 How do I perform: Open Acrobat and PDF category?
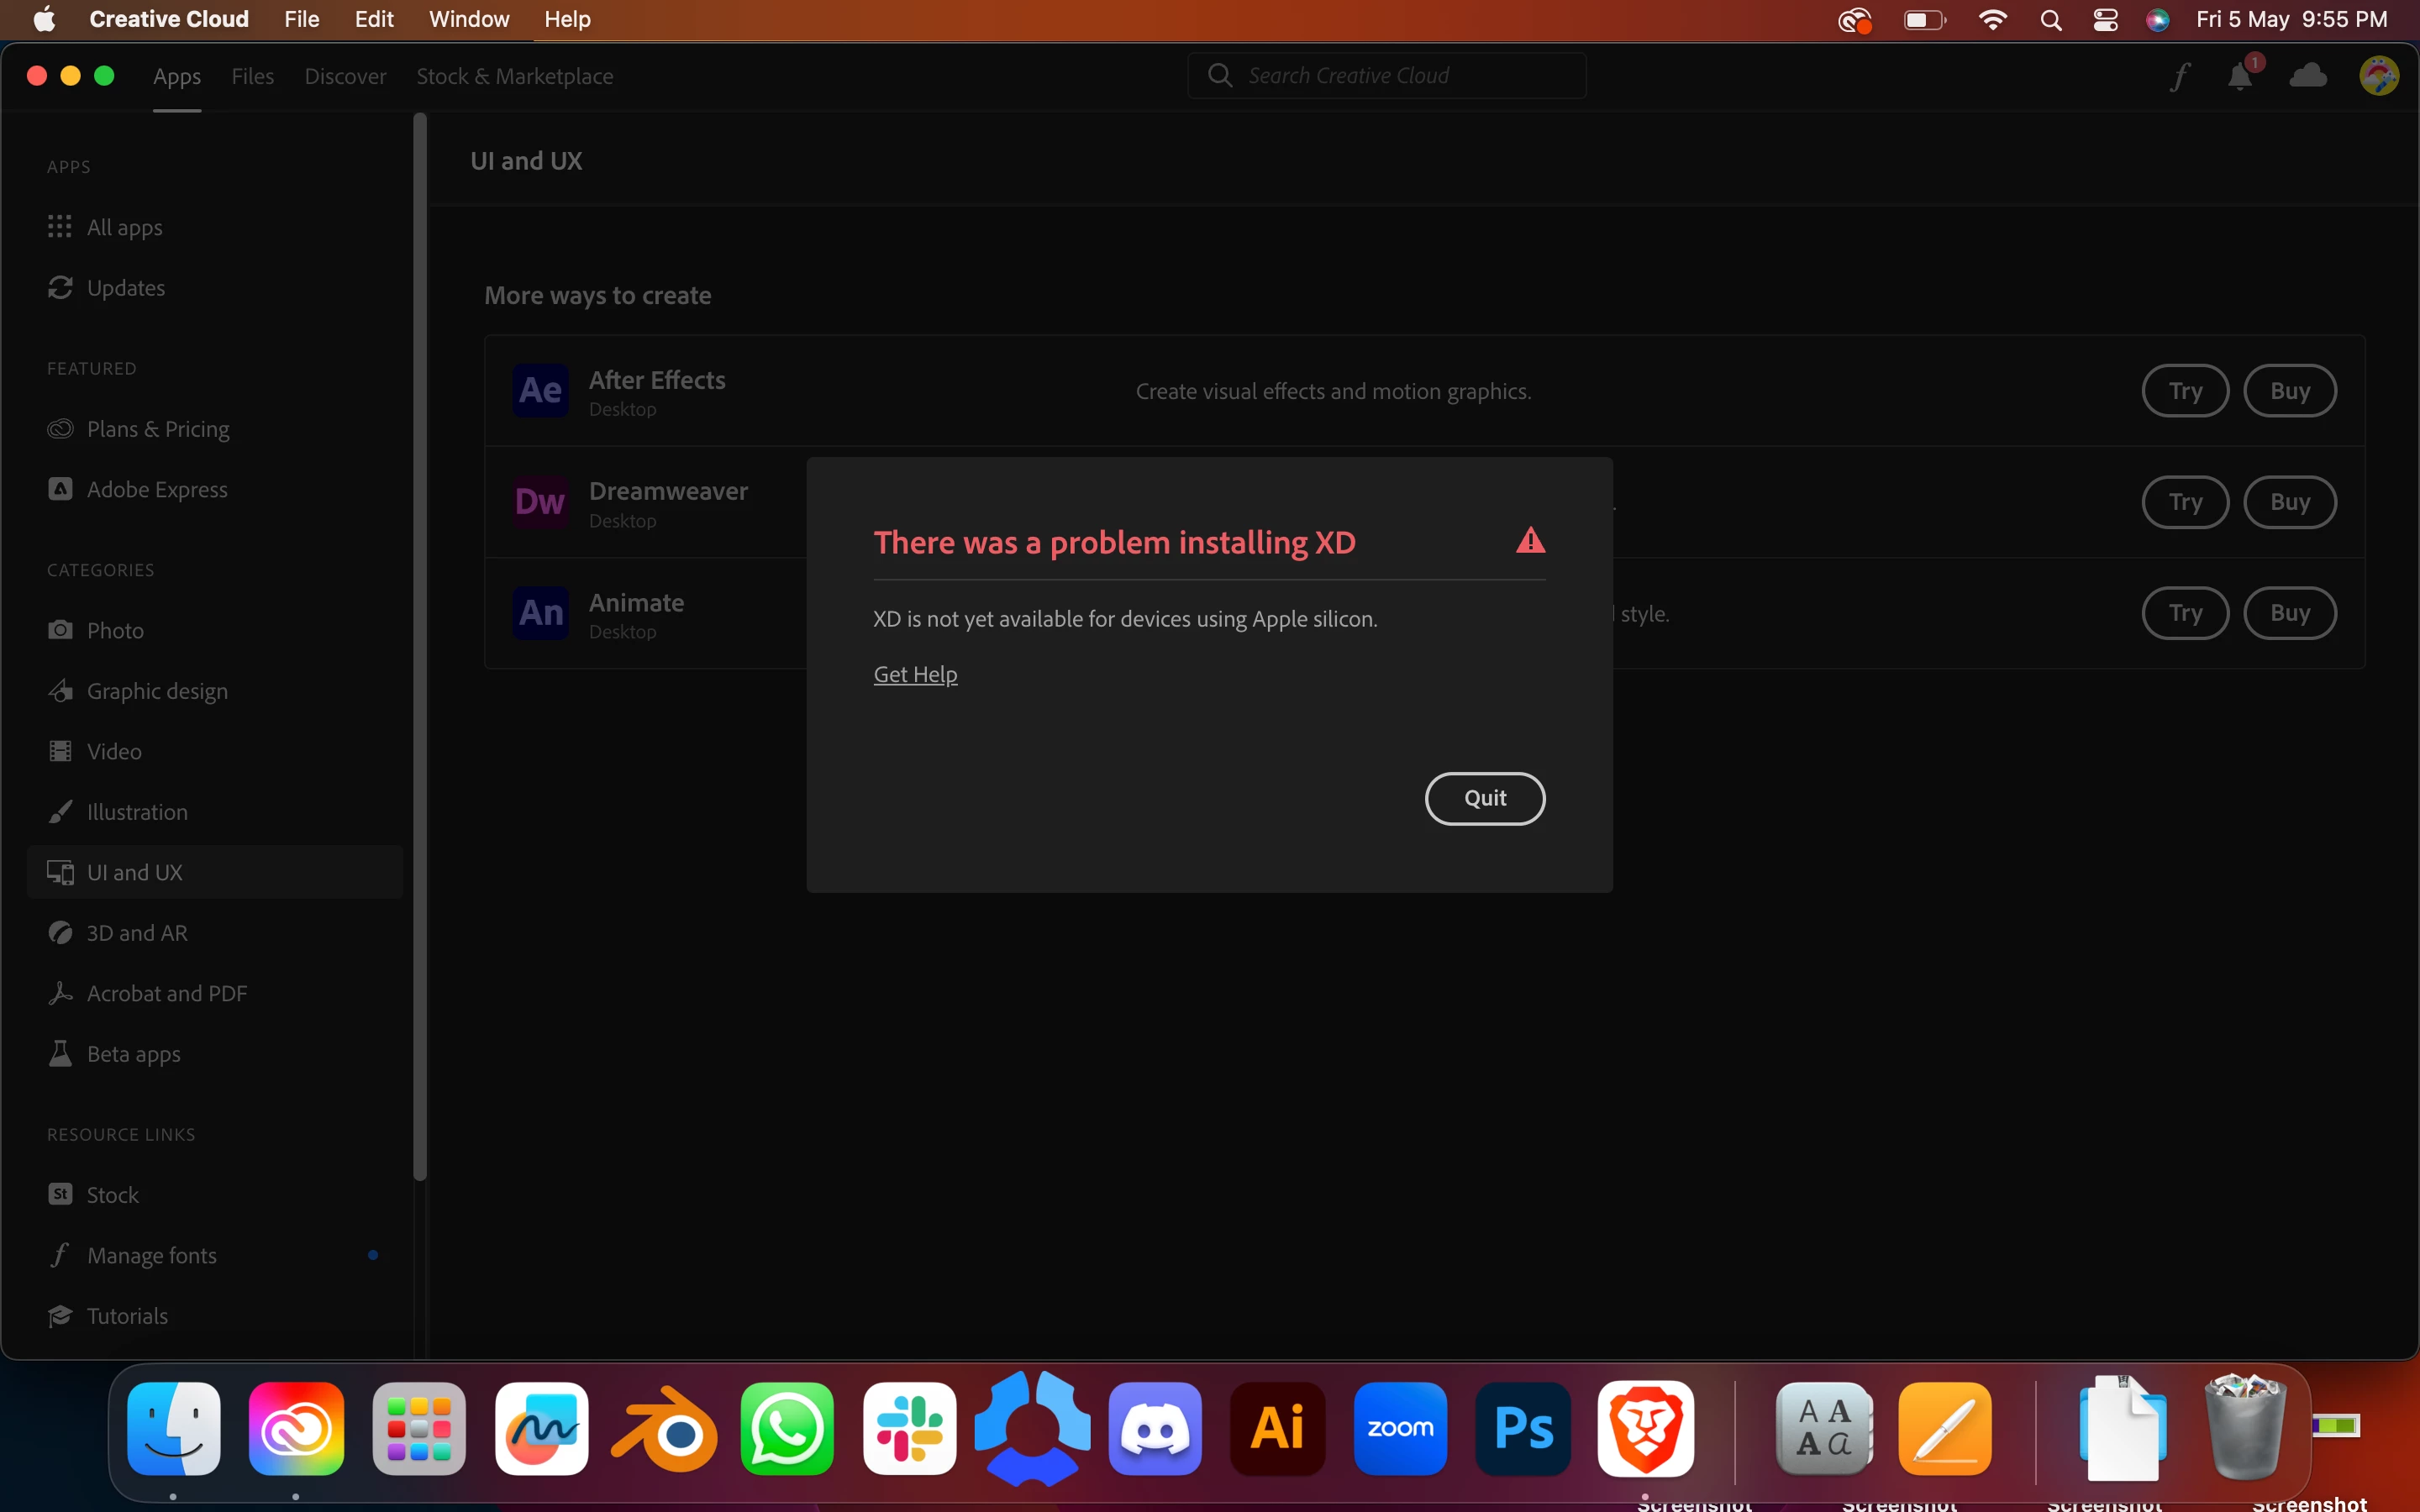(x=166, y=993)
